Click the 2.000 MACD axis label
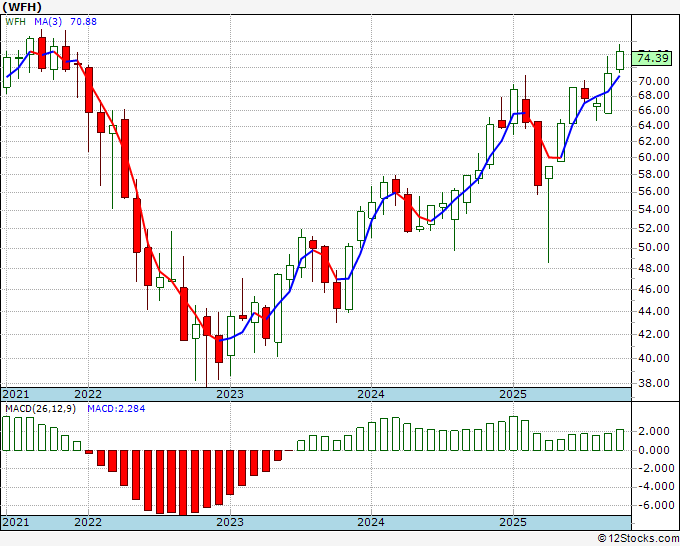 (x=654, y=432)
